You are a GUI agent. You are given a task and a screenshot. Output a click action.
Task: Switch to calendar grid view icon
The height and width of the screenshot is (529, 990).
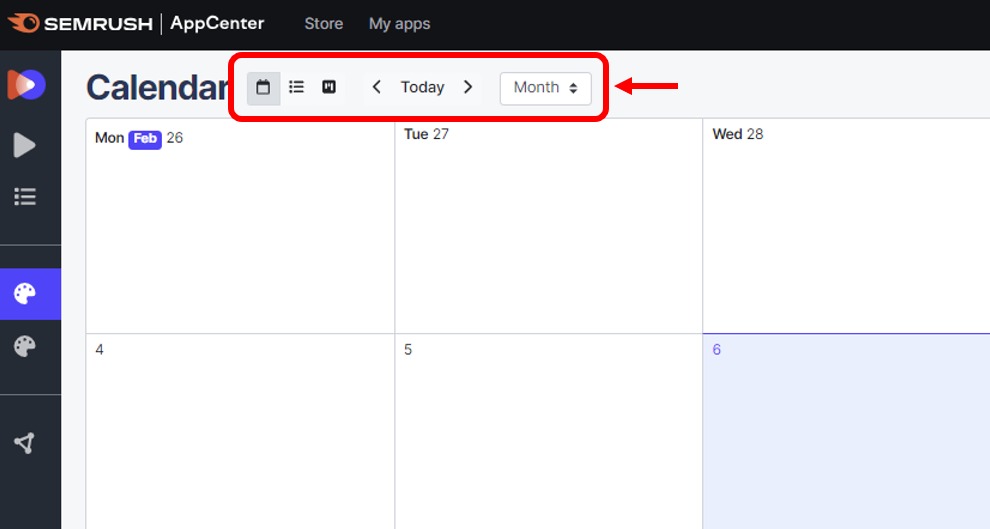pyautogui.click(x=263, y=88)
